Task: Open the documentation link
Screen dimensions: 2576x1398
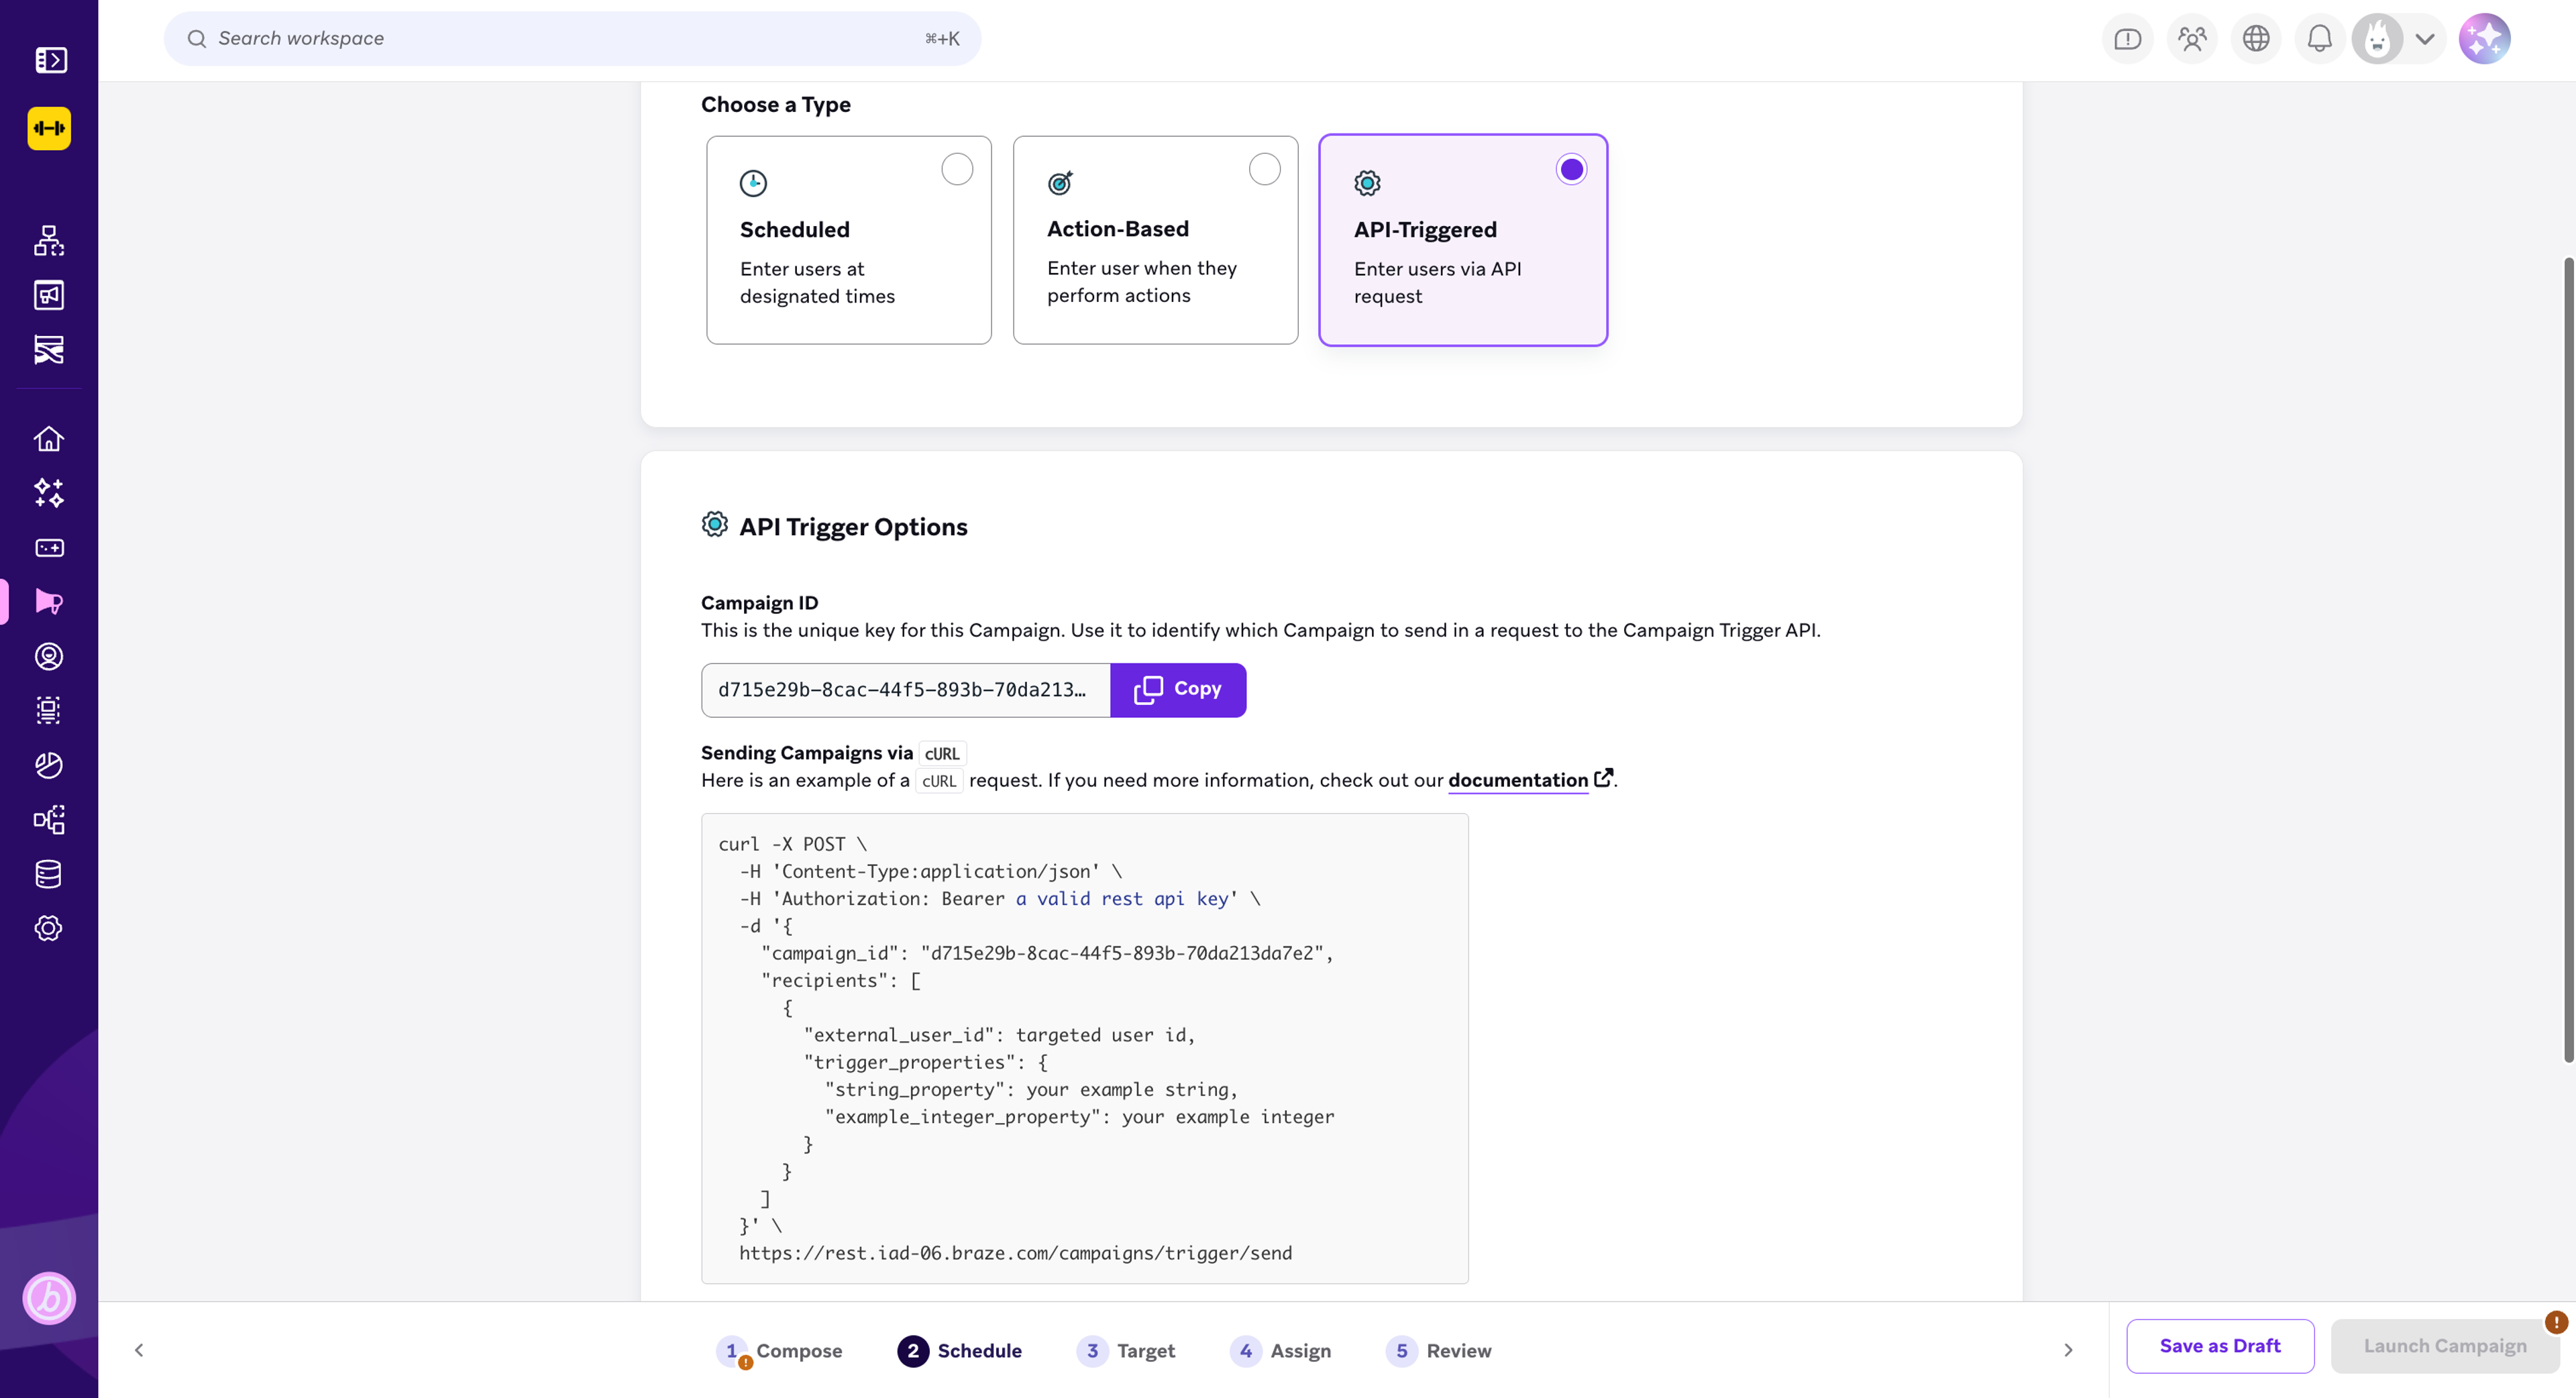Action: click(1518, 780)
